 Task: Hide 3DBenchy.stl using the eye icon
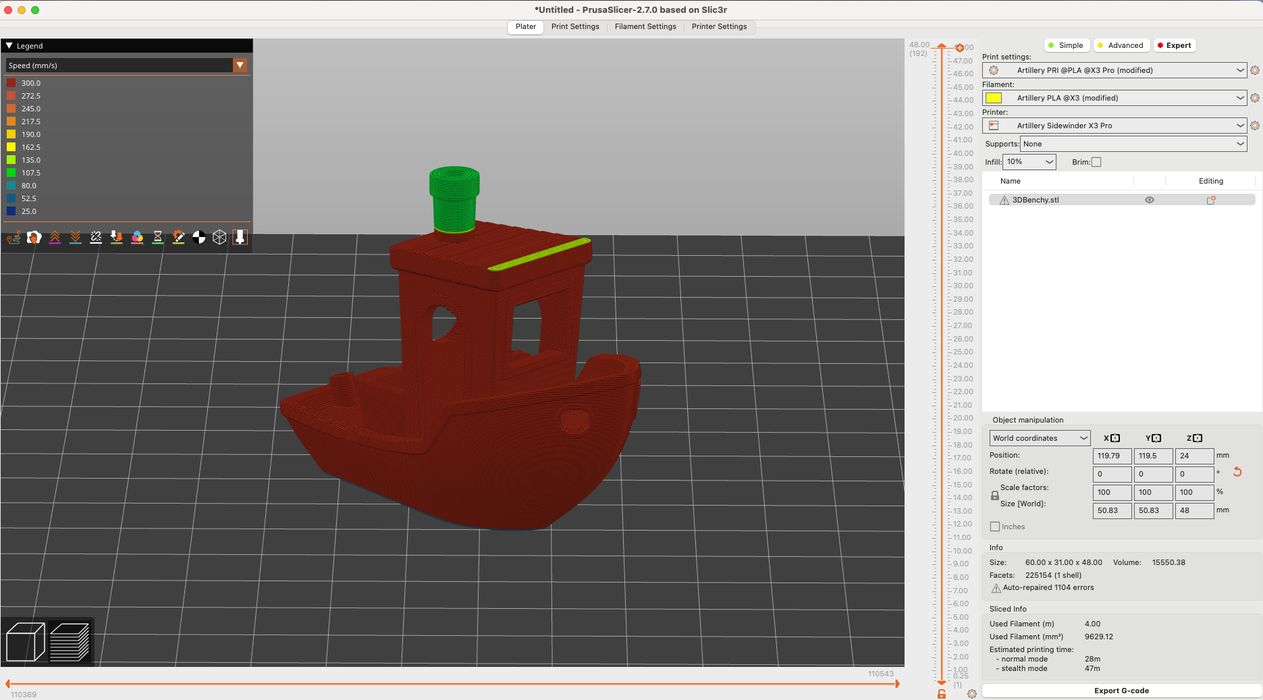(x=1149, y=200)
